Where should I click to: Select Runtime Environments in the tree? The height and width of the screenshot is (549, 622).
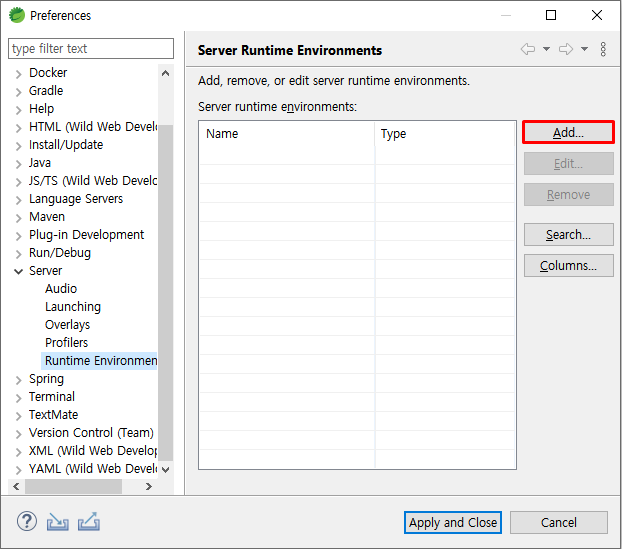100,361
